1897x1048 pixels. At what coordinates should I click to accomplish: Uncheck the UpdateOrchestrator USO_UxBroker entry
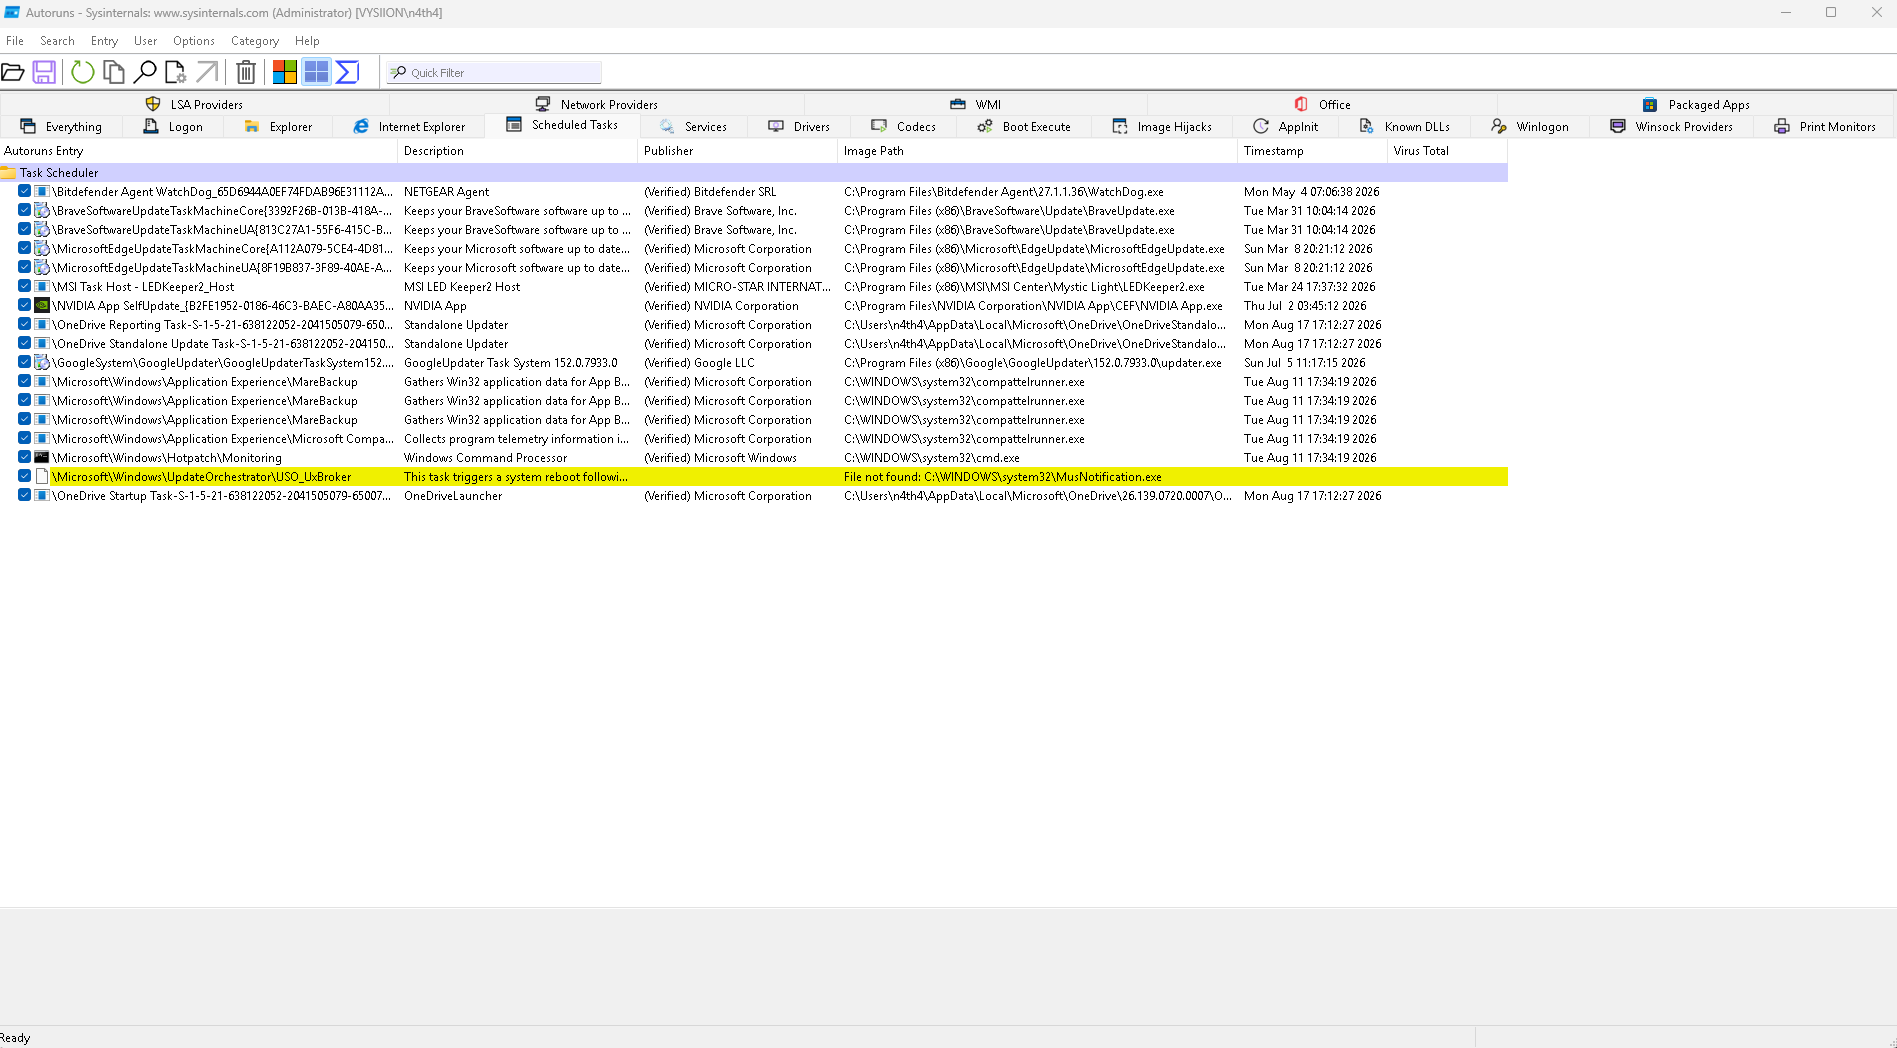pyautogui.click(x=24, y=476)
